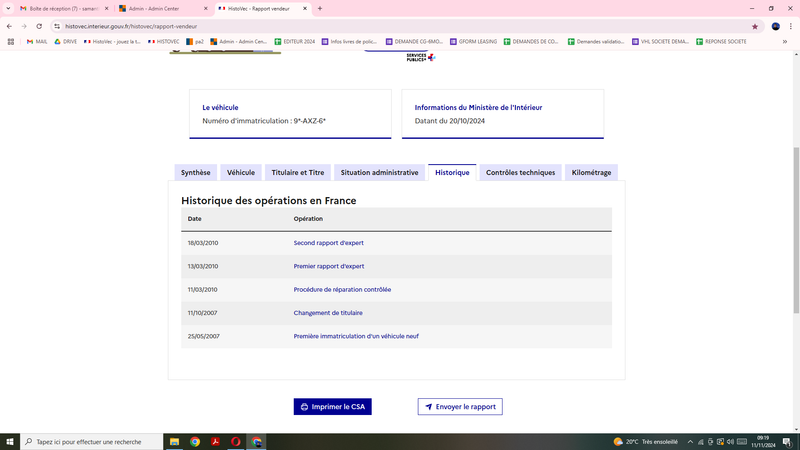Open the Situation administrative tab

point(379,172)
